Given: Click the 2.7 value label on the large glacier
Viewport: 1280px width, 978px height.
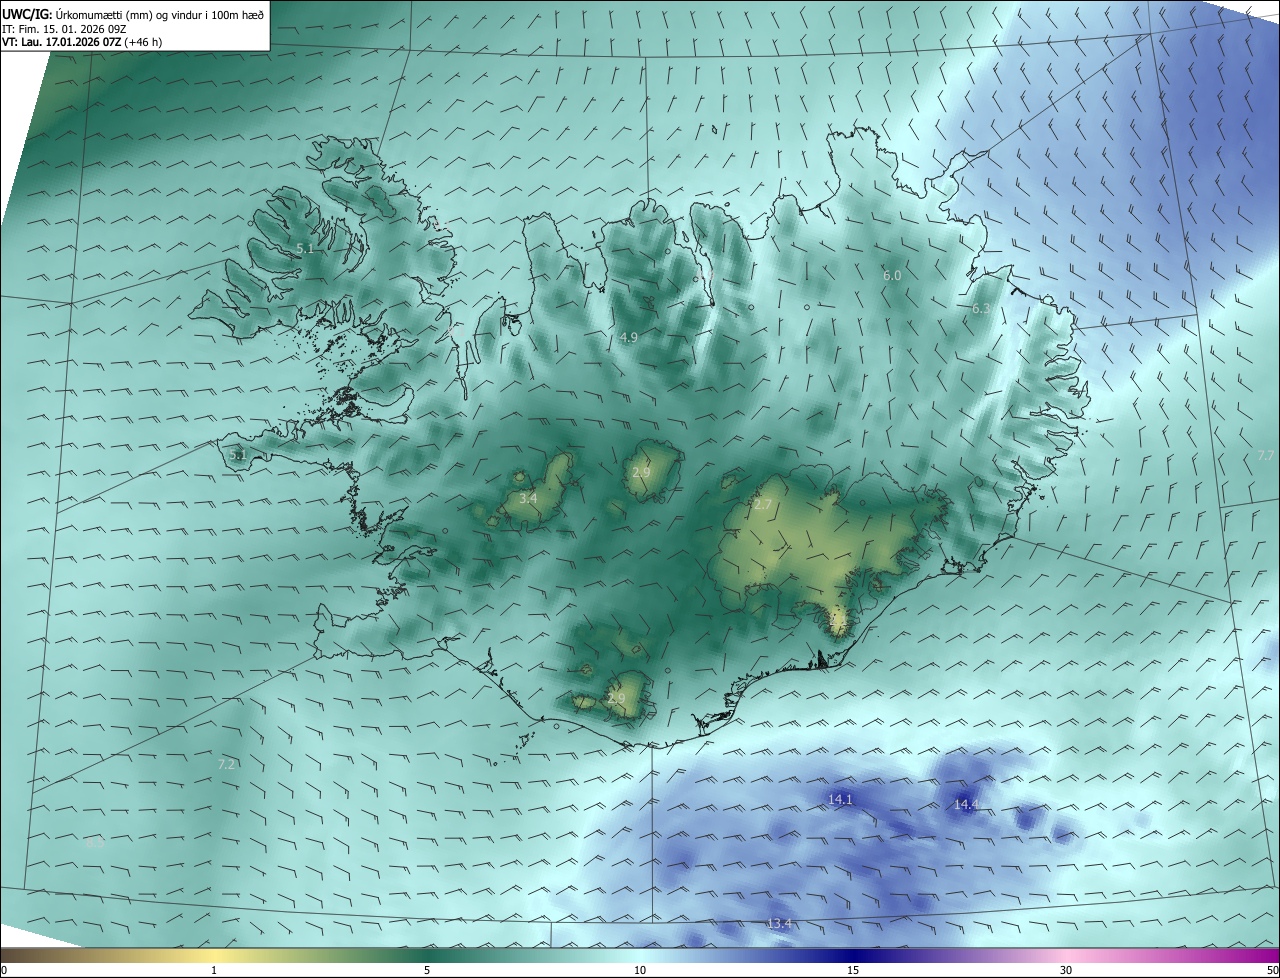Looking at the screenshot, I should [x=762, y=505].
